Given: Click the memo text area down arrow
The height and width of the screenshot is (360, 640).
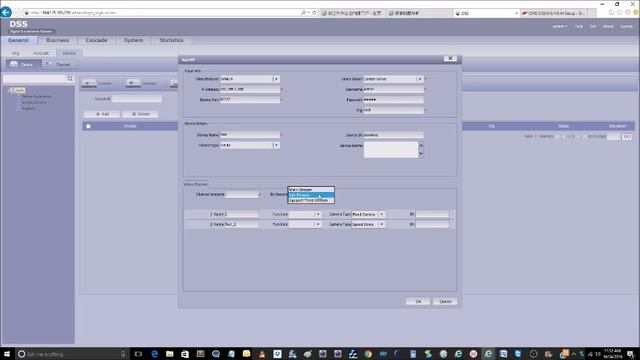Looking at the screenshot, I should pyautogui.click(x=421, y=154).
